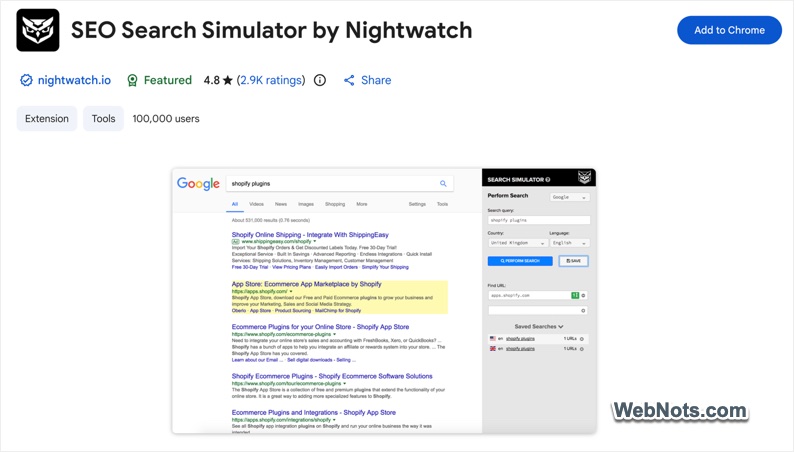Click the "100,000 users" text

[166, 118]
